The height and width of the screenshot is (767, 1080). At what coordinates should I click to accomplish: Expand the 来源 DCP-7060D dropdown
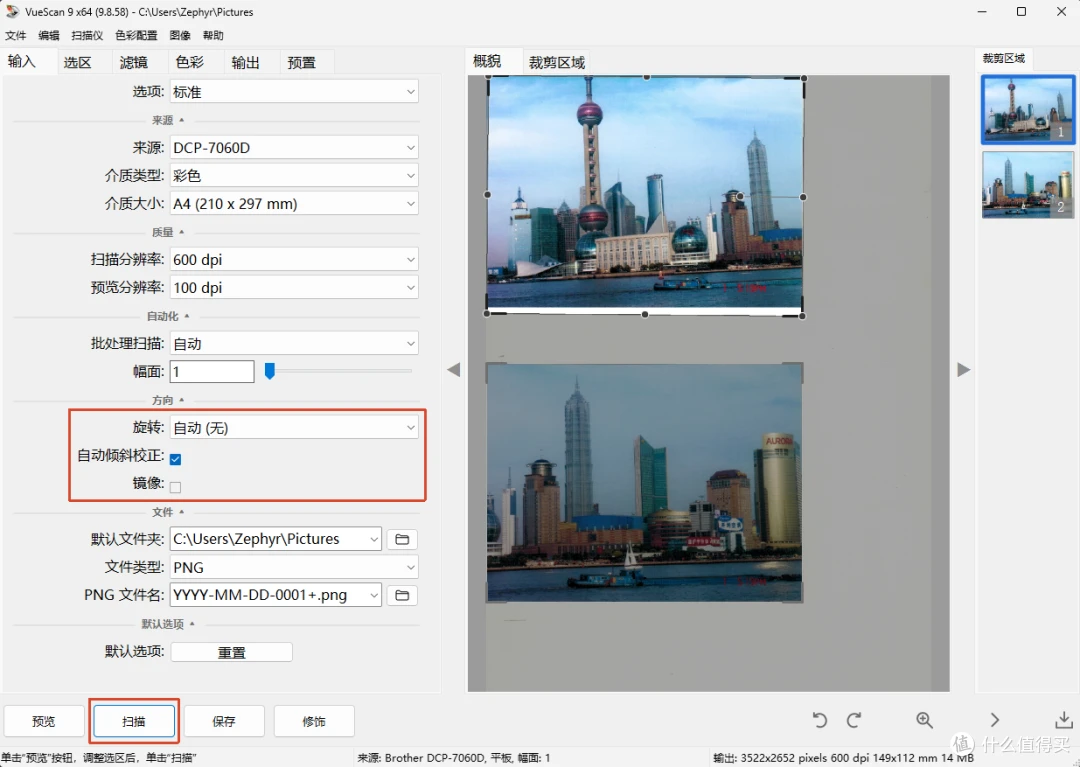[294, 147]
